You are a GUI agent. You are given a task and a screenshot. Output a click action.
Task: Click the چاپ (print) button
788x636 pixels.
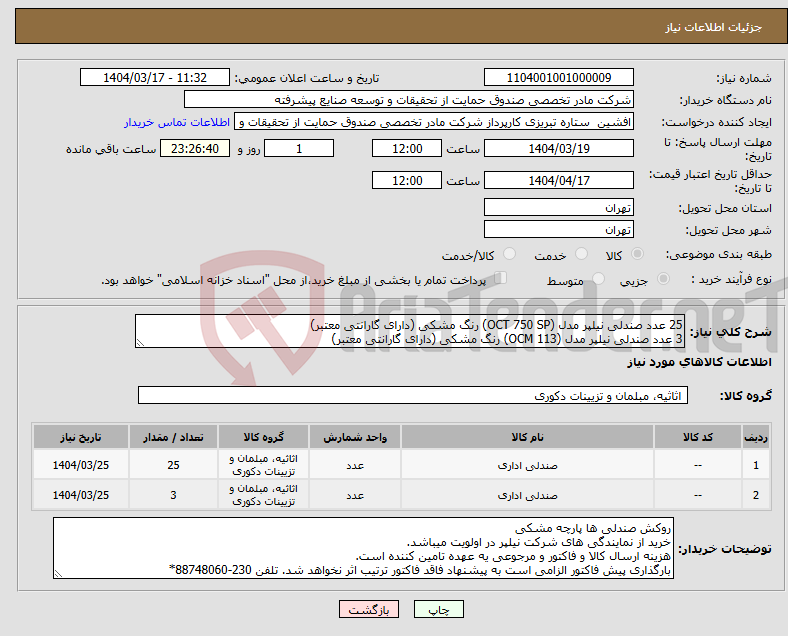pyautogui.click(x=438, y=609)
